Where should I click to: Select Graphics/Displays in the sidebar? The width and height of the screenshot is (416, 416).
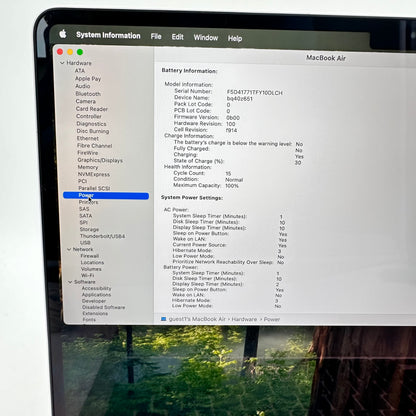pos(100,160)
